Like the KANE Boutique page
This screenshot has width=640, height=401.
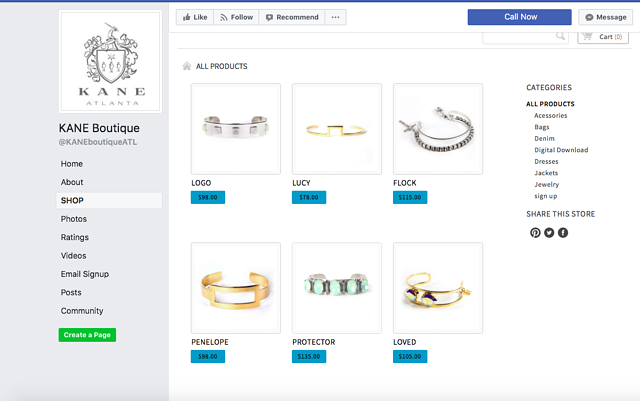(x=195, y=17)
